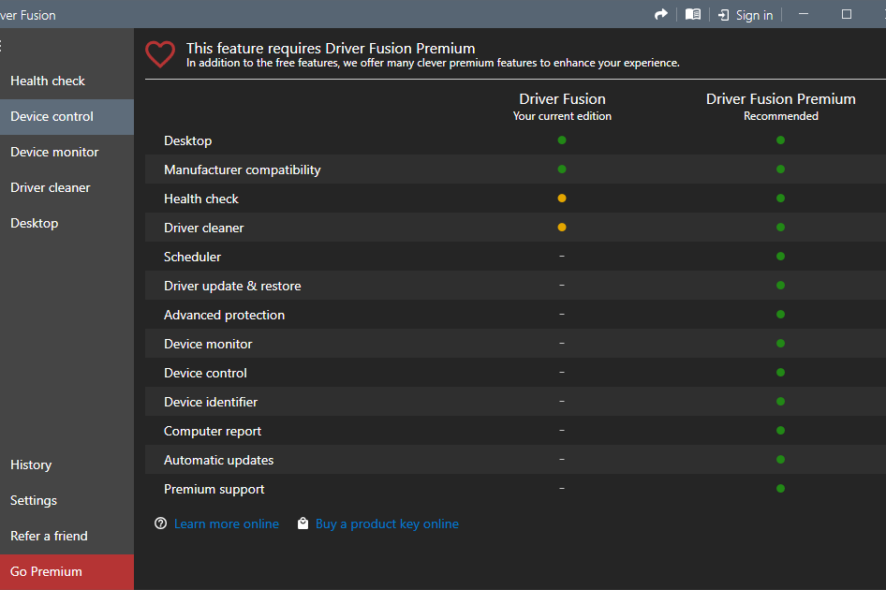Open the Learn more online link
The width and height of the screenshot is (886, 590).
226,524
